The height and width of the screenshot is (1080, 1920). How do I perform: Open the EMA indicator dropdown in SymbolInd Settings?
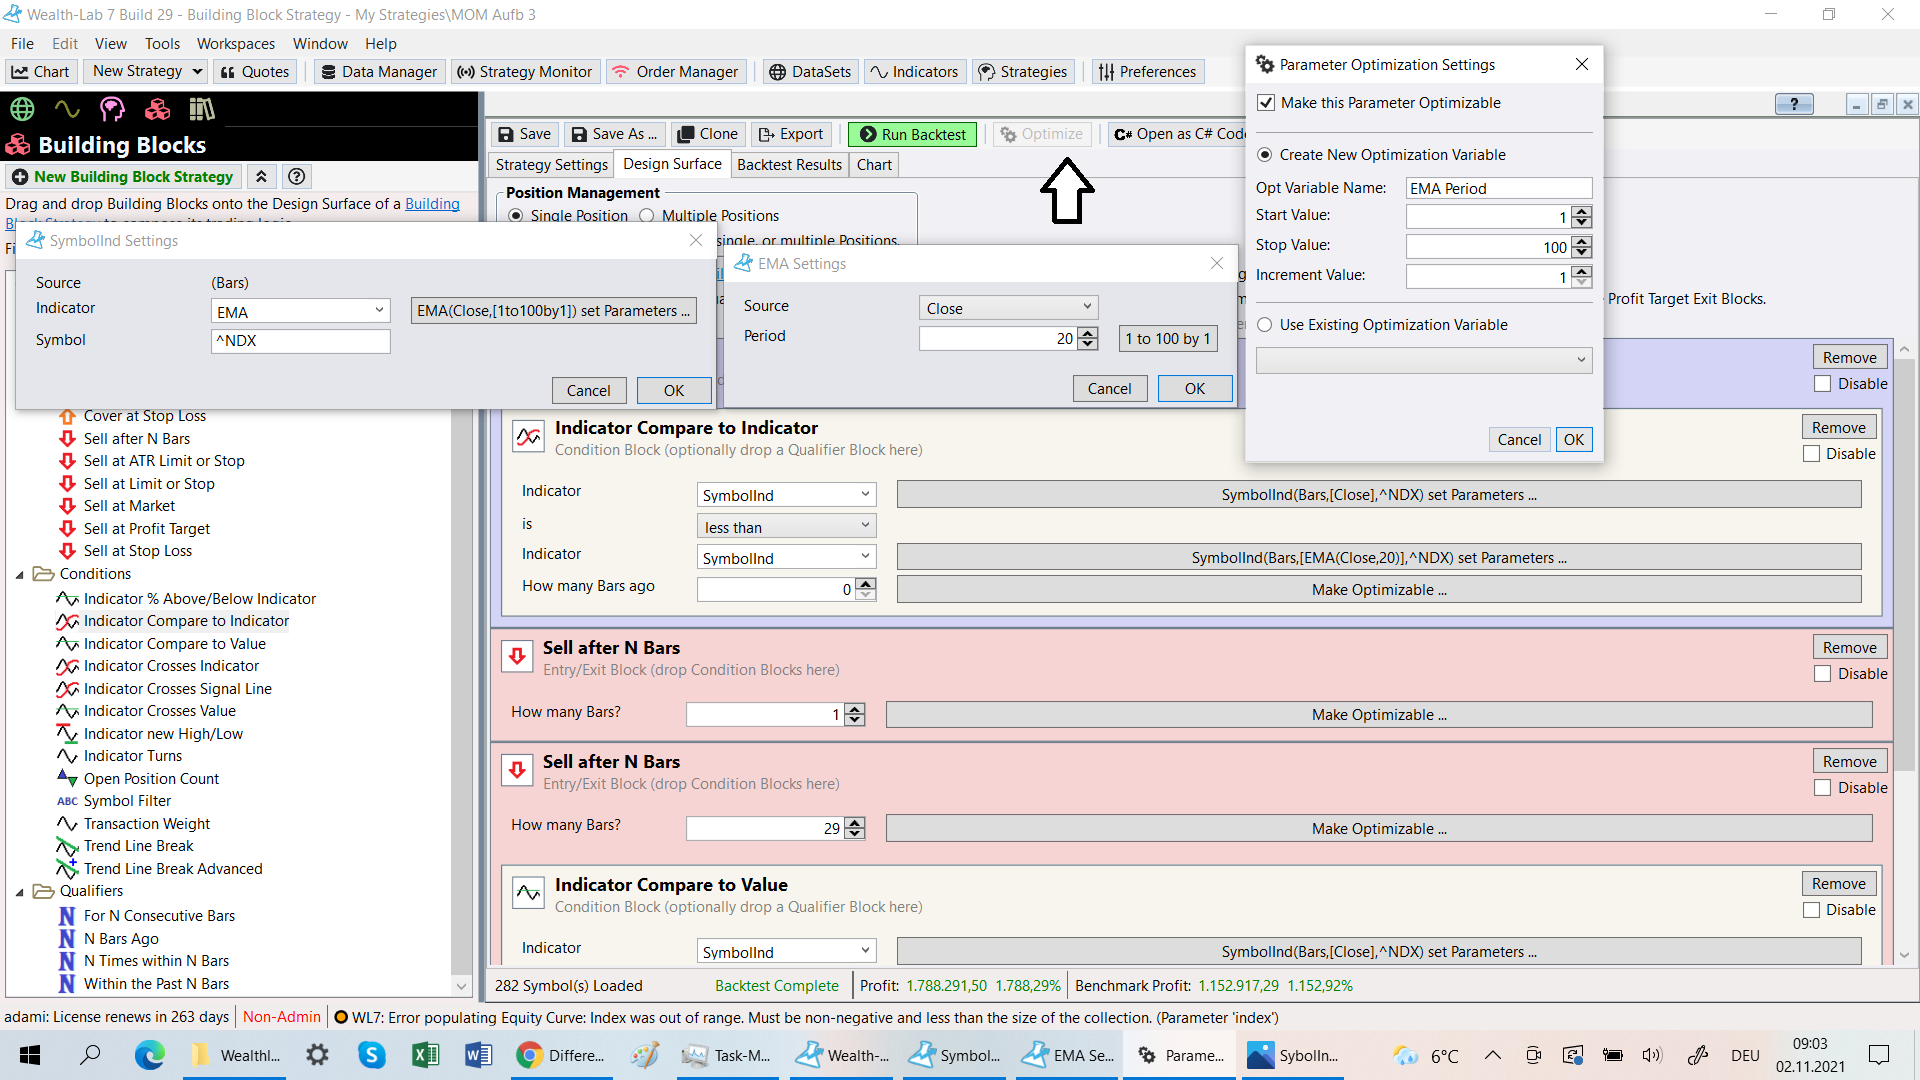[x=299, y=311]
